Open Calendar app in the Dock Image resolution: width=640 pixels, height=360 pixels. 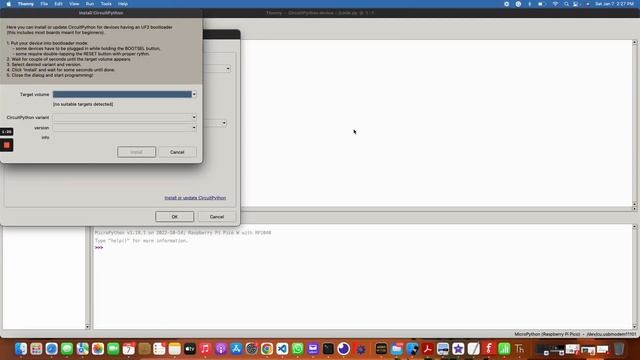point(129,349)
